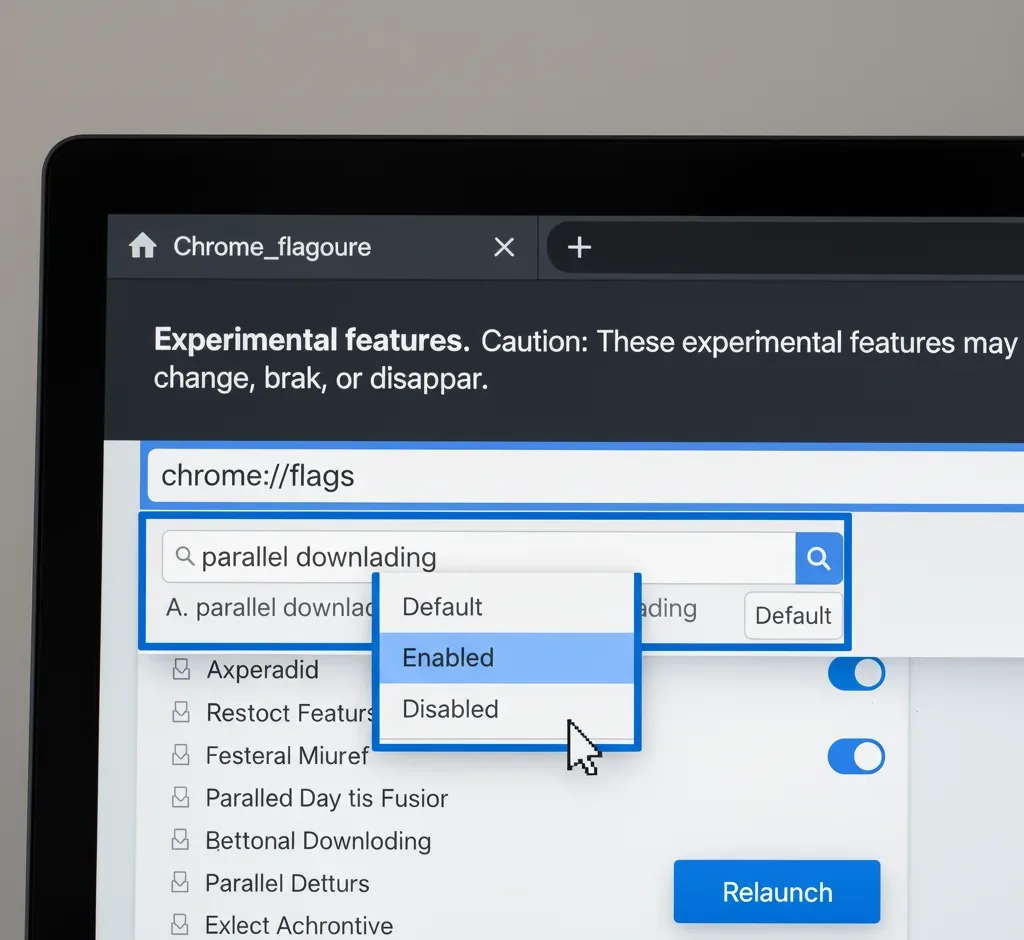Switch to the Chrome_flagoure tab

click(x=272, y=247)
